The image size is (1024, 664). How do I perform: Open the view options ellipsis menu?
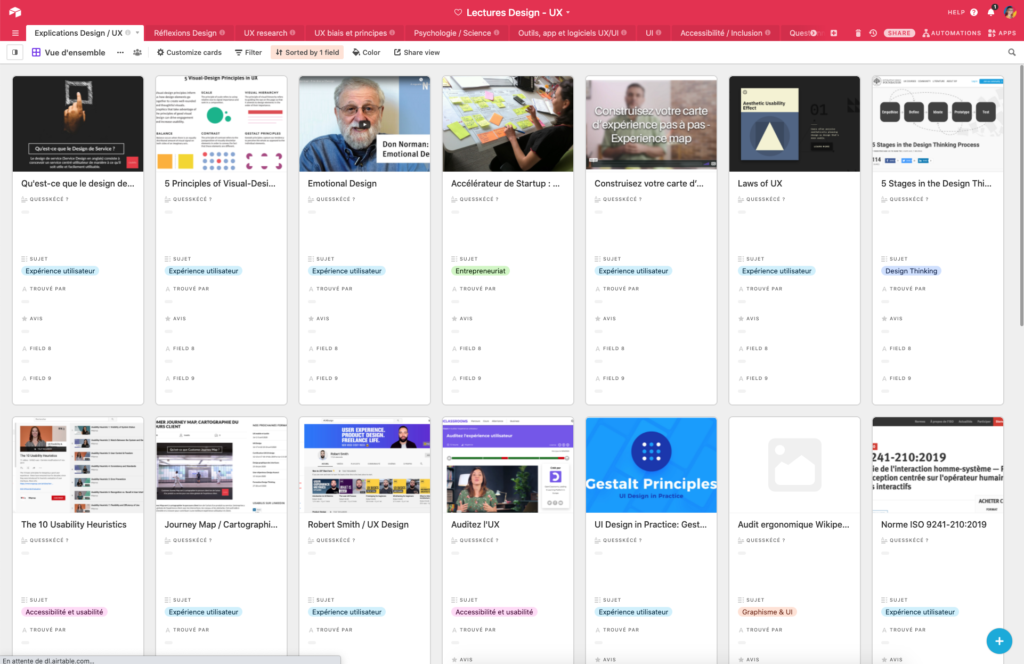click(x=120, y=52)
